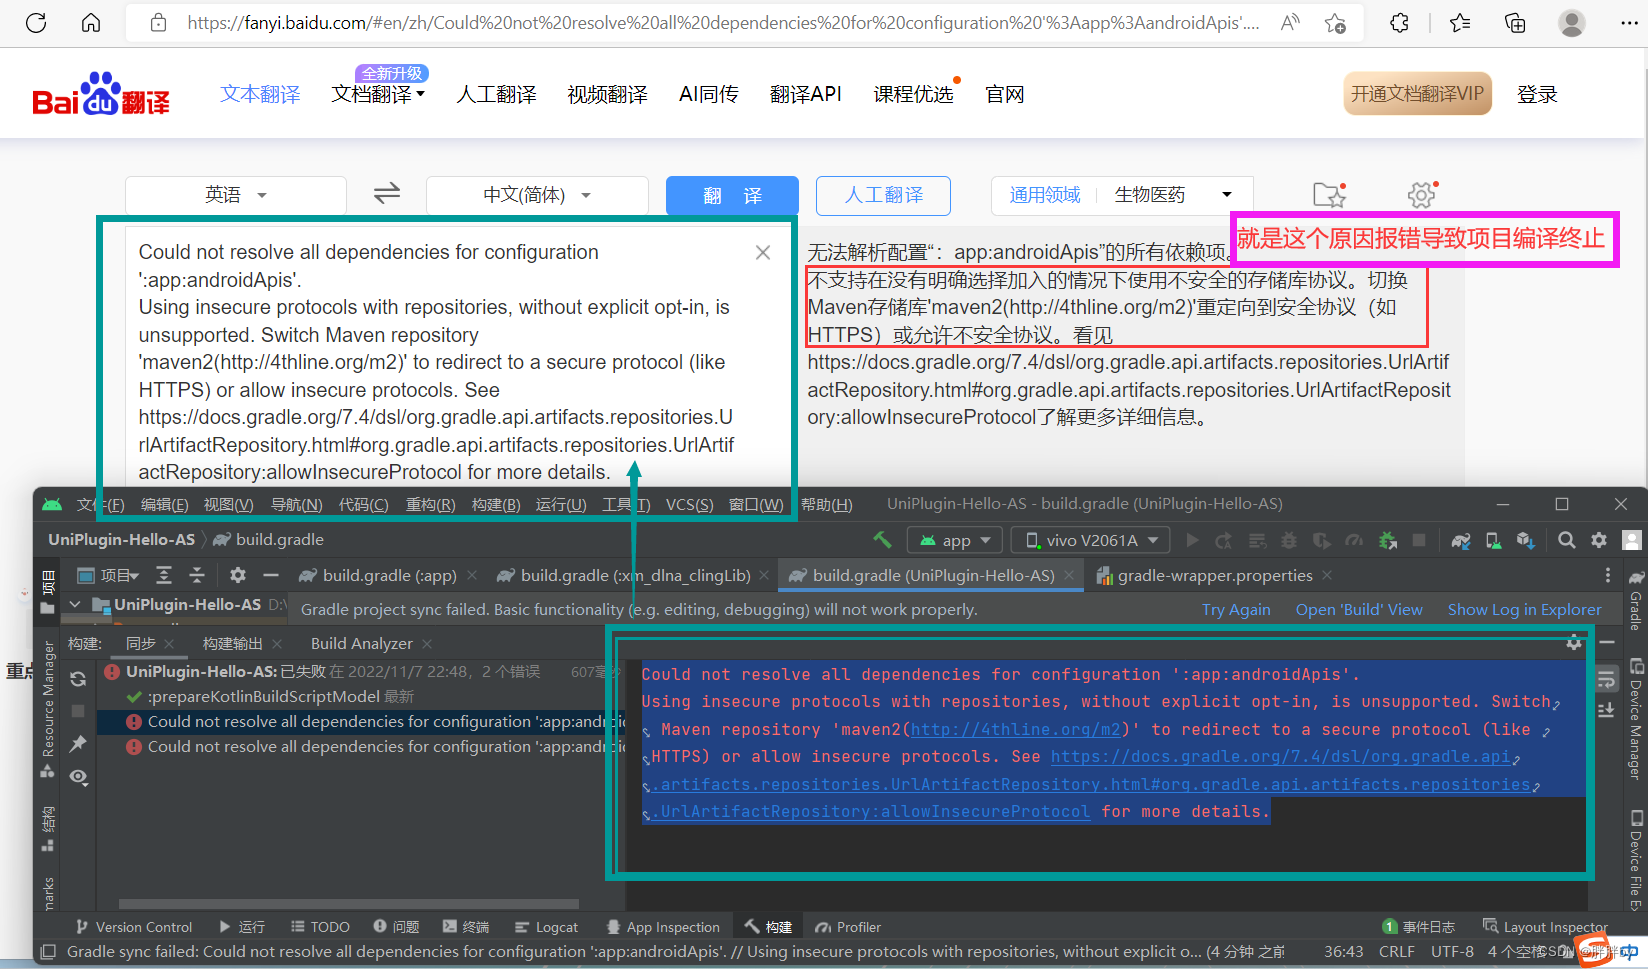Open Device Manager icon in toolbar
This screenshot has height=969, width=1648.
tap(1493, 540)
